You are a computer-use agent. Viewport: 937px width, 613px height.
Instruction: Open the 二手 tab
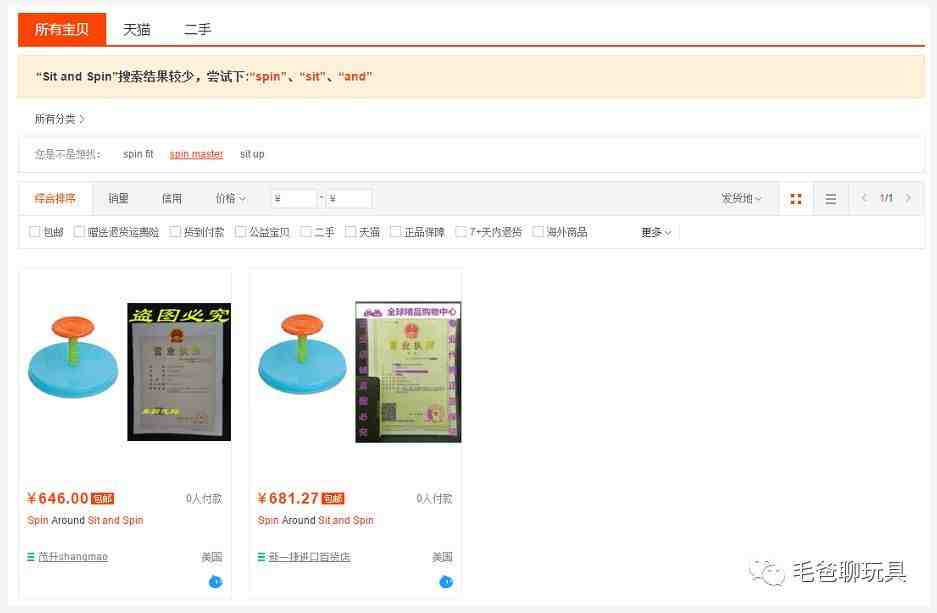[197, 29]
